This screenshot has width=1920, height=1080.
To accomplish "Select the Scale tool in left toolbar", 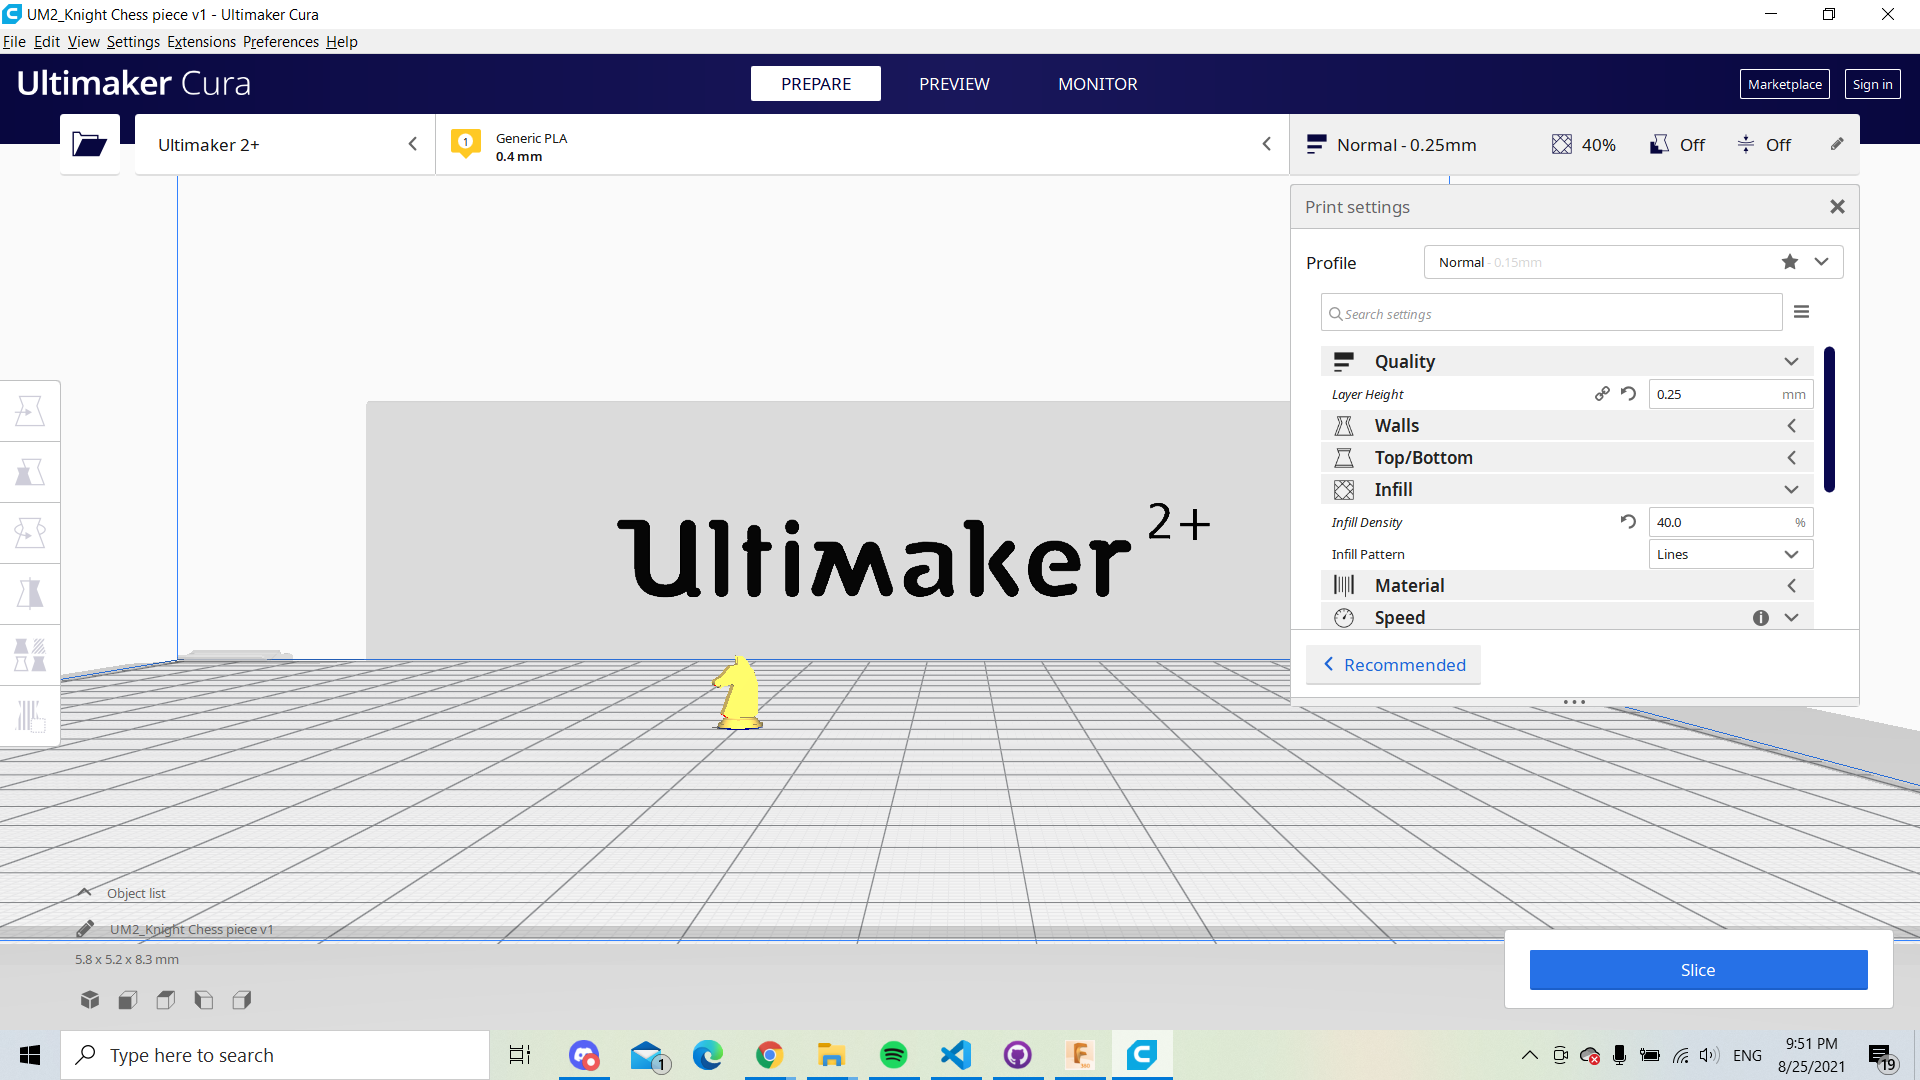I will 30,472.
